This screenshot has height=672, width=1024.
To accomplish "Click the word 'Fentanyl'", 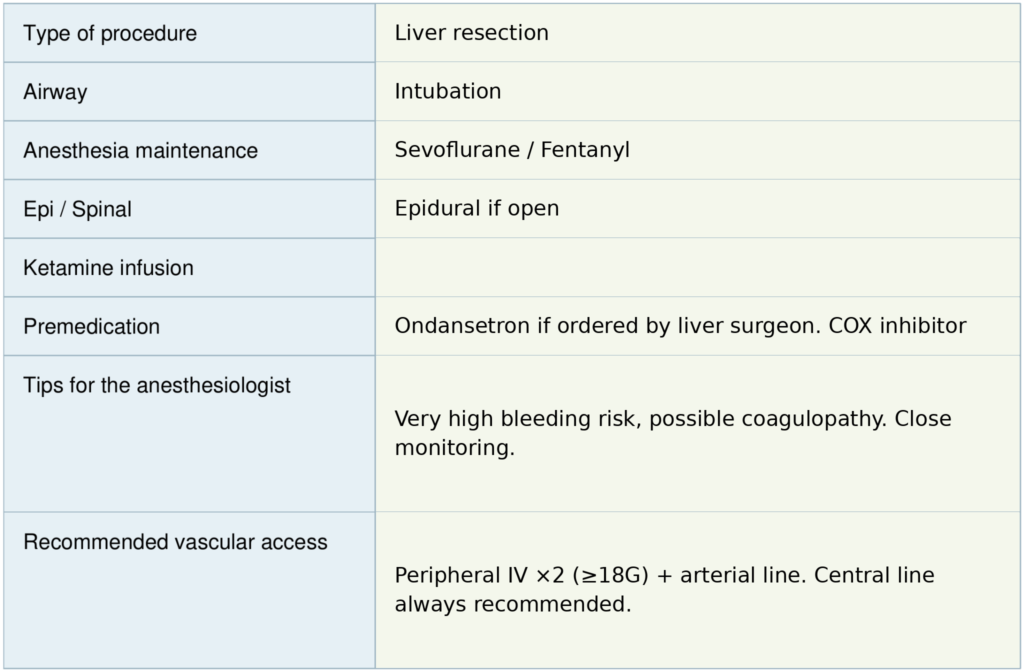I will 585,150.
